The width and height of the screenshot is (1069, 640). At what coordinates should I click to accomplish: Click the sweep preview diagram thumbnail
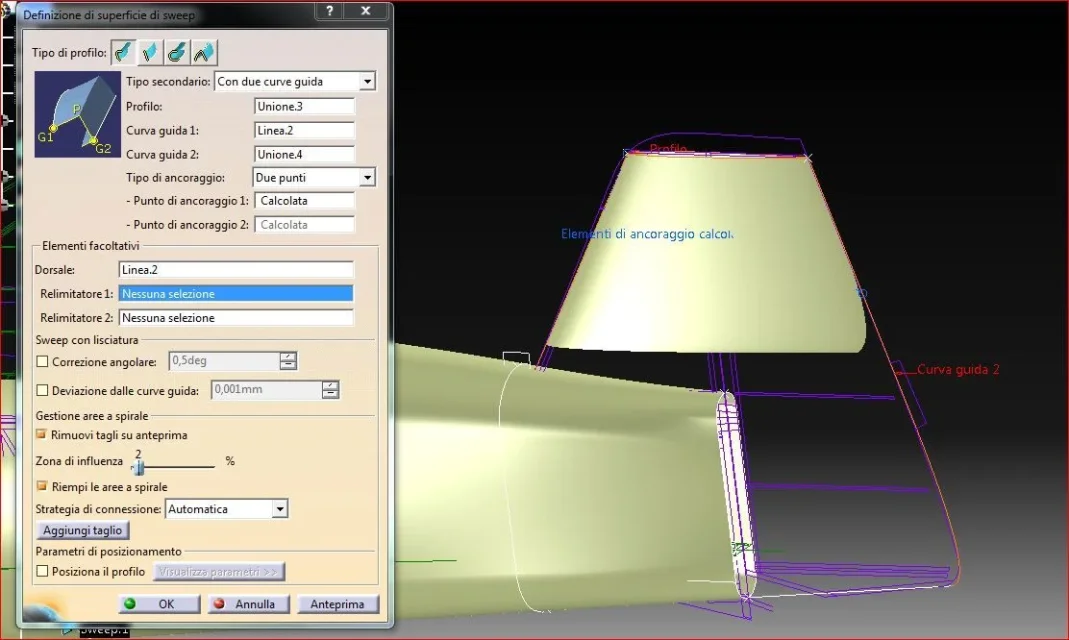(78, 114)
